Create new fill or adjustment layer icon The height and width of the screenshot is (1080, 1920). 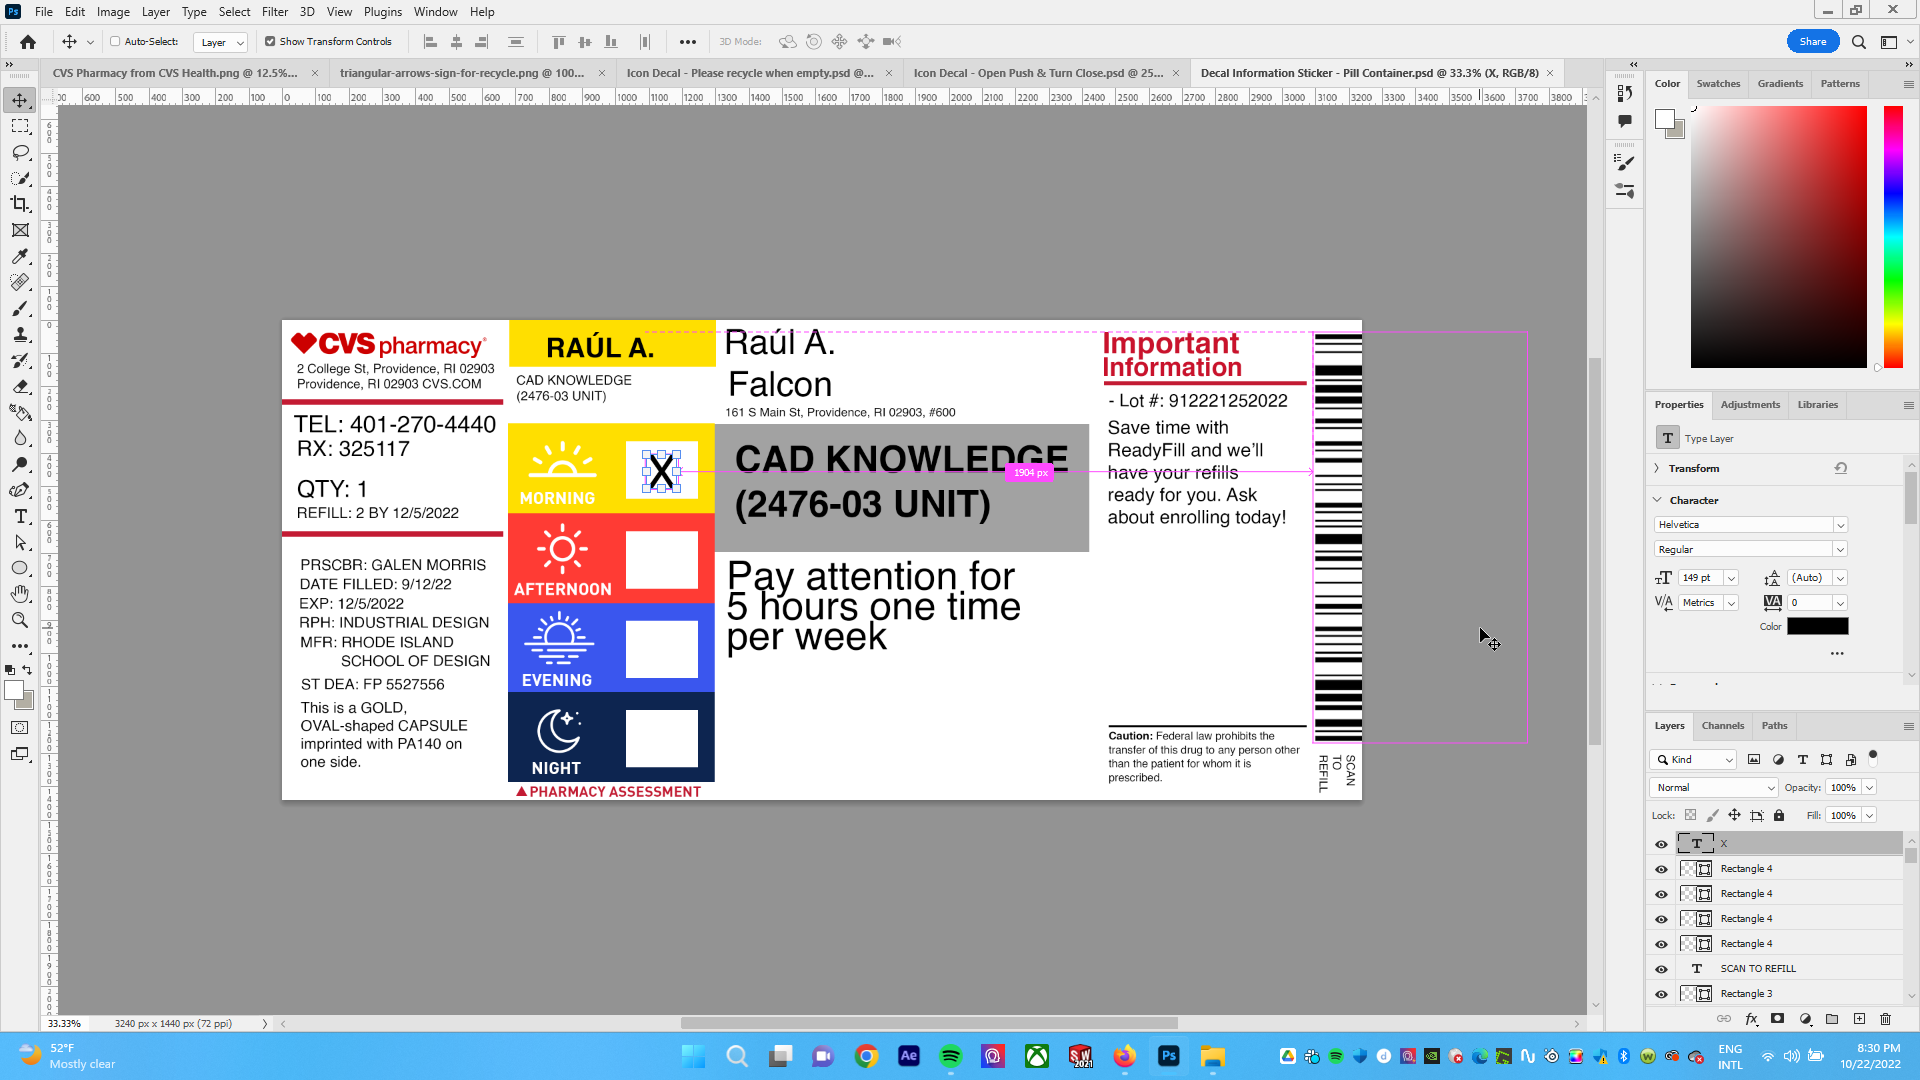tap(1805, 1019)
